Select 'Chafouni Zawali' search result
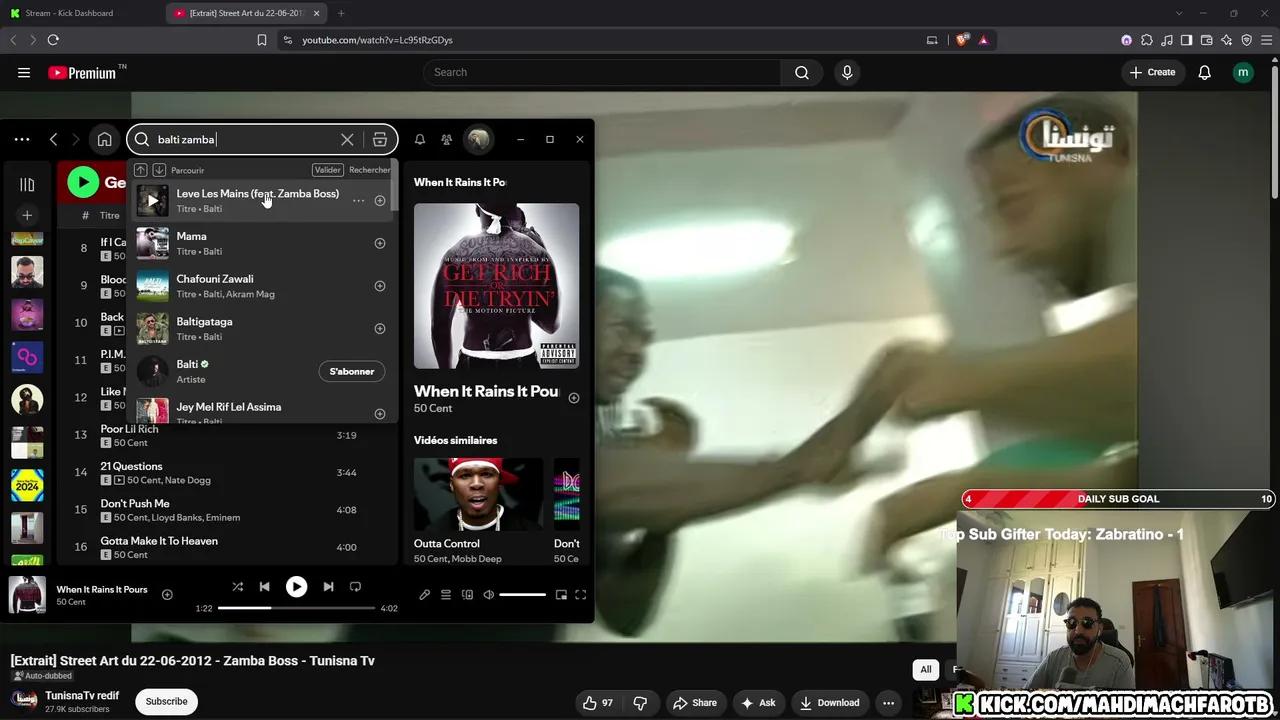Image resolution: width=1280 pixels, height=720 pixels. (262, 286)
